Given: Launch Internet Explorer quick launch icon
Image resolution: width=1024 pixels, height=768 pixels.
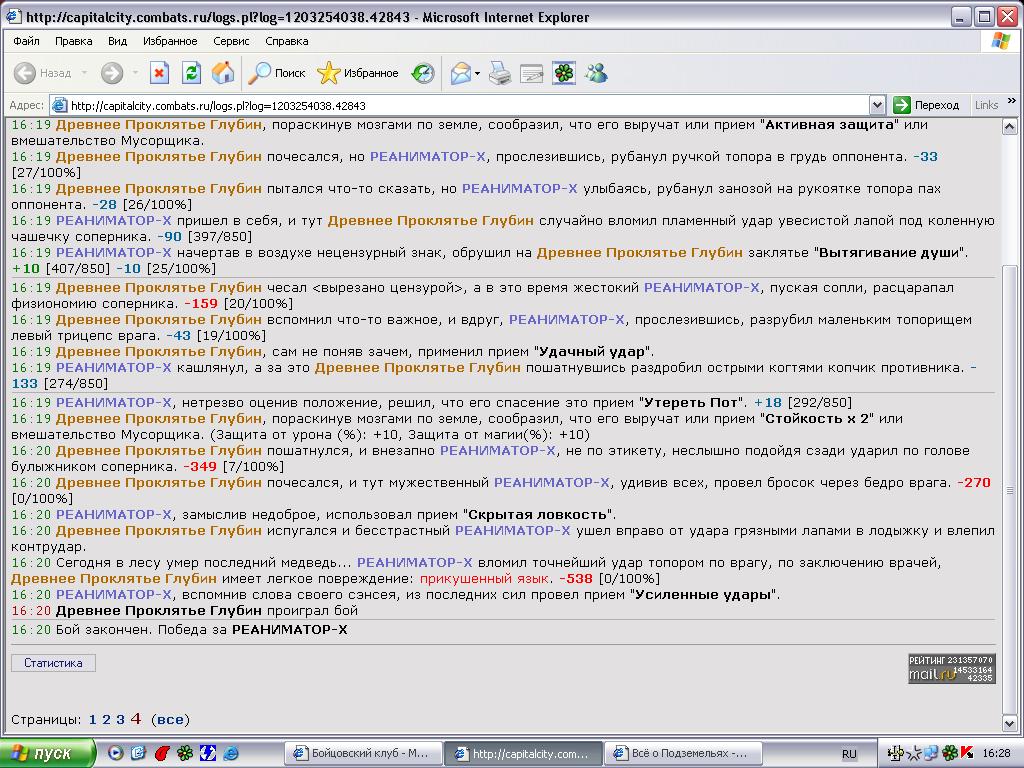Looking at the screenshot, I should [231, 753].
